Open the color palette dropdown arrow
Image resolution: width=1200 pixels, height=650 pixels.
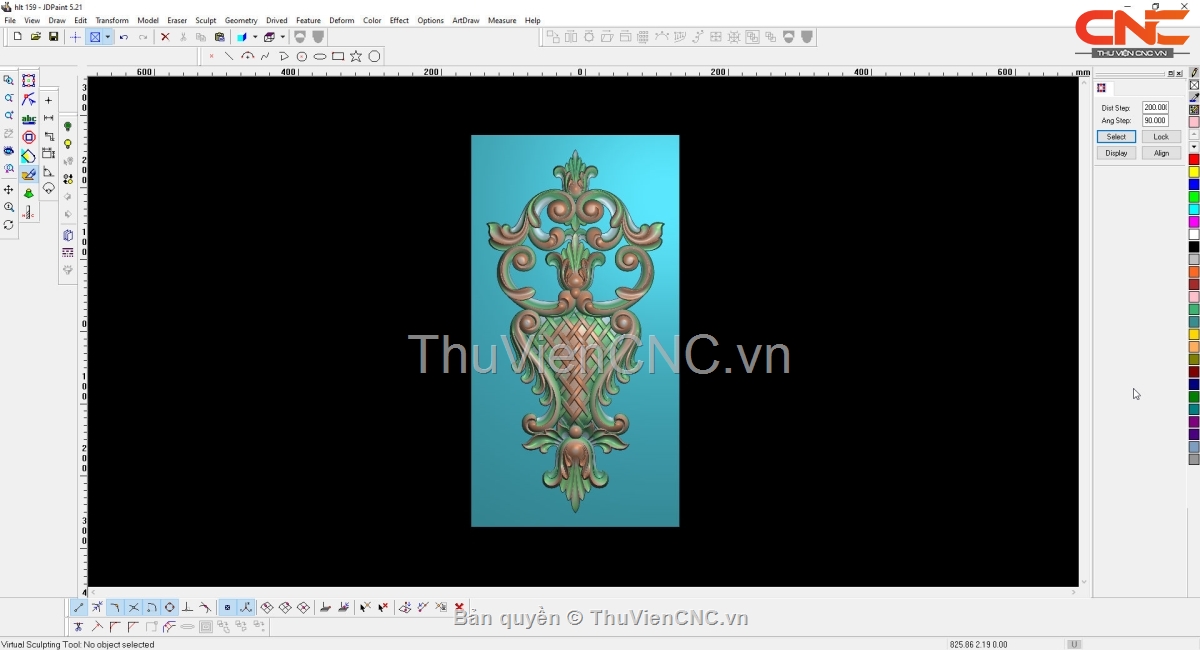tap(1194, 147)
